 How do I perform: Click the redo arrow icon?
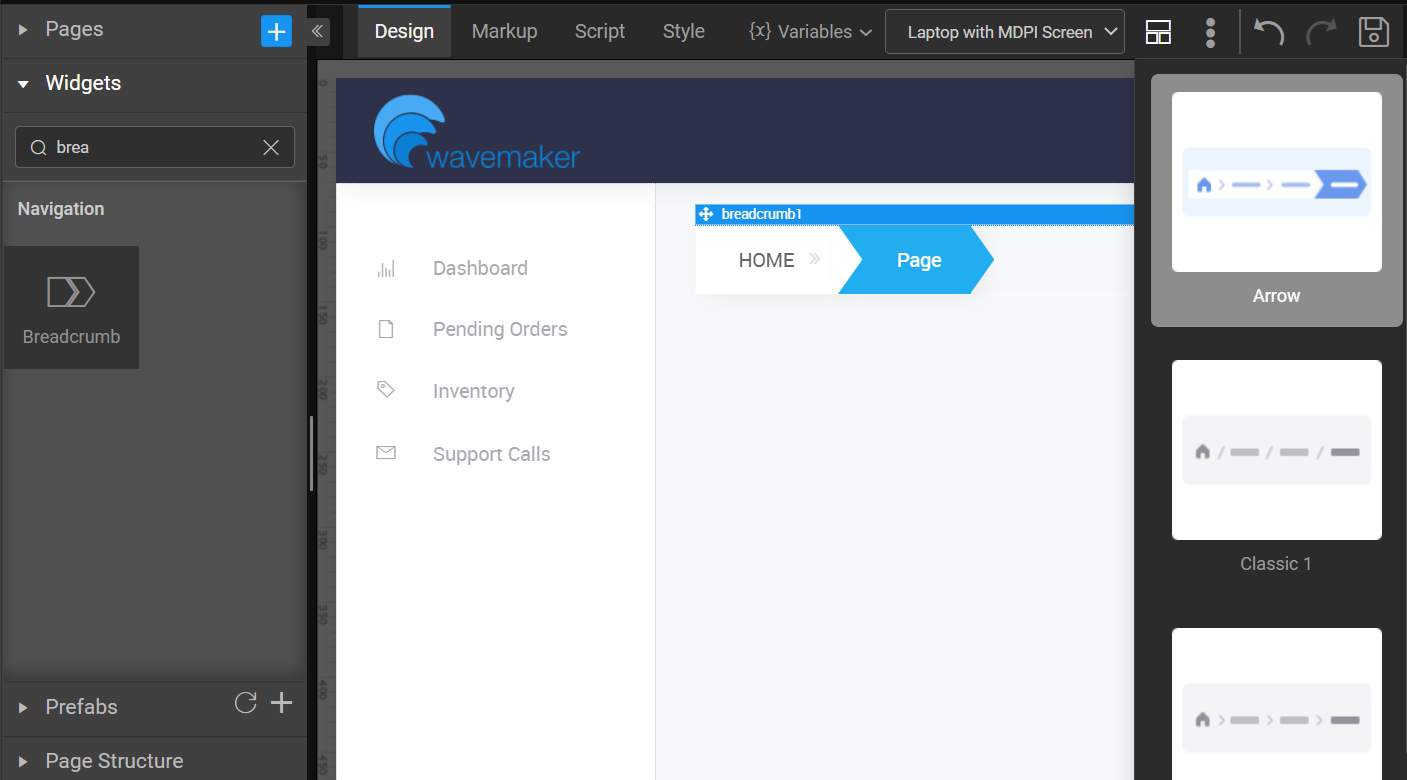[x=1321, y=32]
